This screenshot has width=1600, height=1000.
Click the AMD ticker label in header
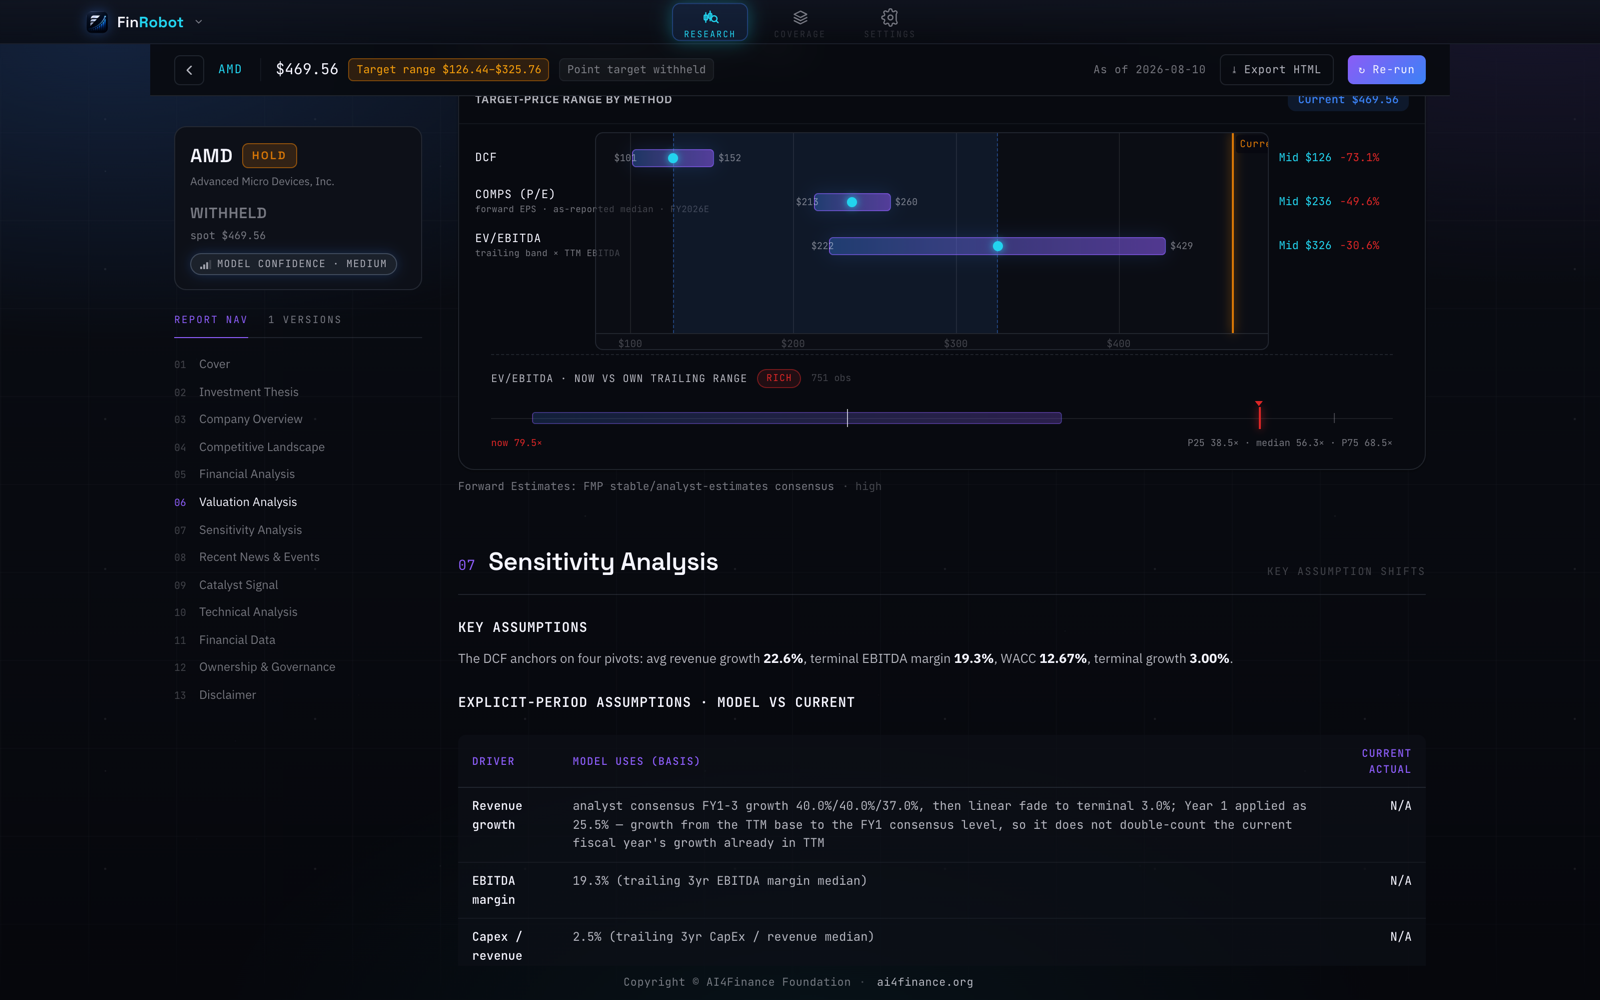pos(230,69)
